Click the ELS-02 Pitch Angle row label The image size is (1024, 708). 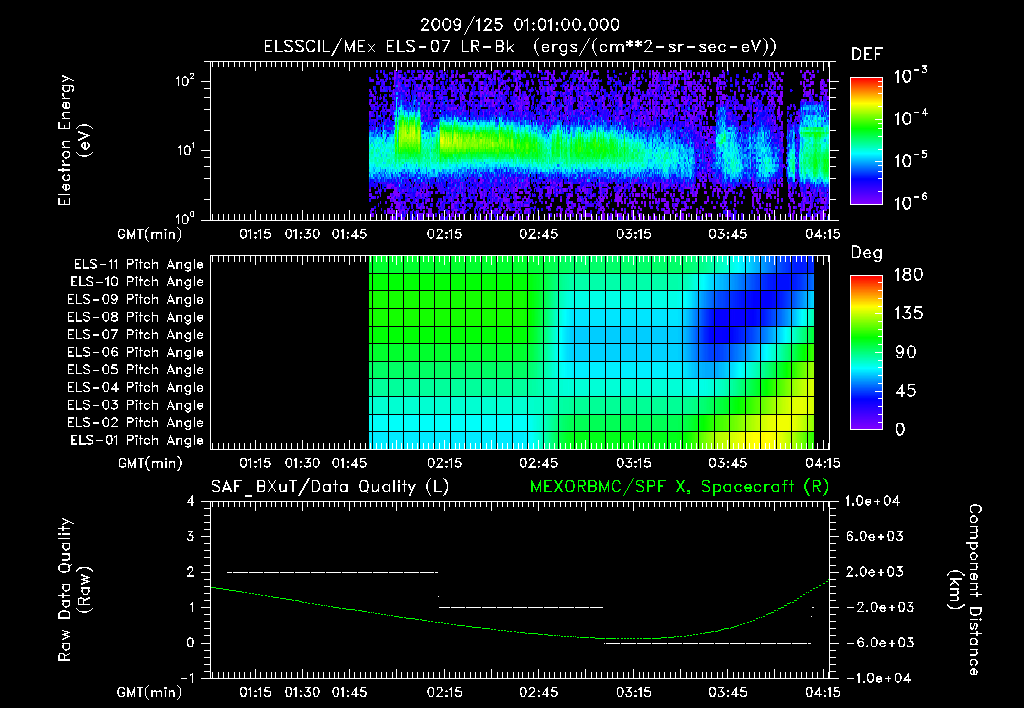[135, 423]
